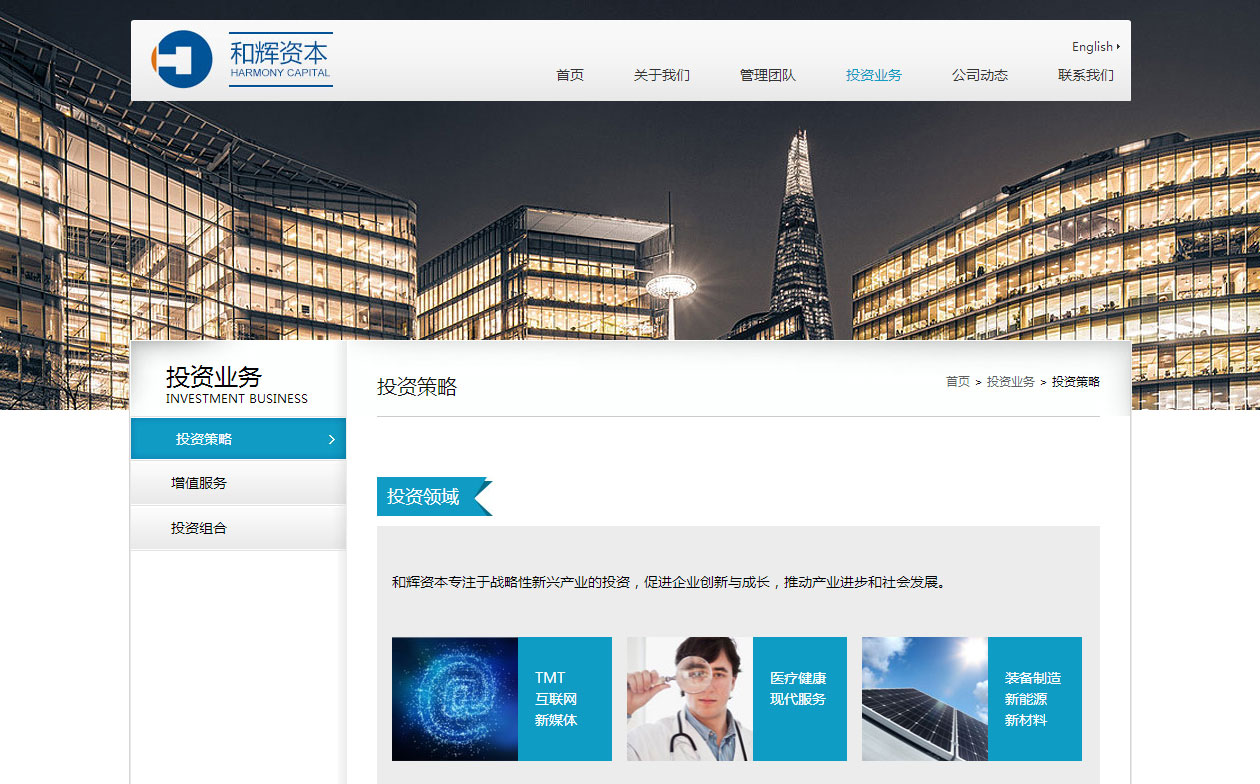Click 投资策略 in breadcrumb trail
Image resolution: width=1260 pixels, height=784 pixels.
point(1076,382)
